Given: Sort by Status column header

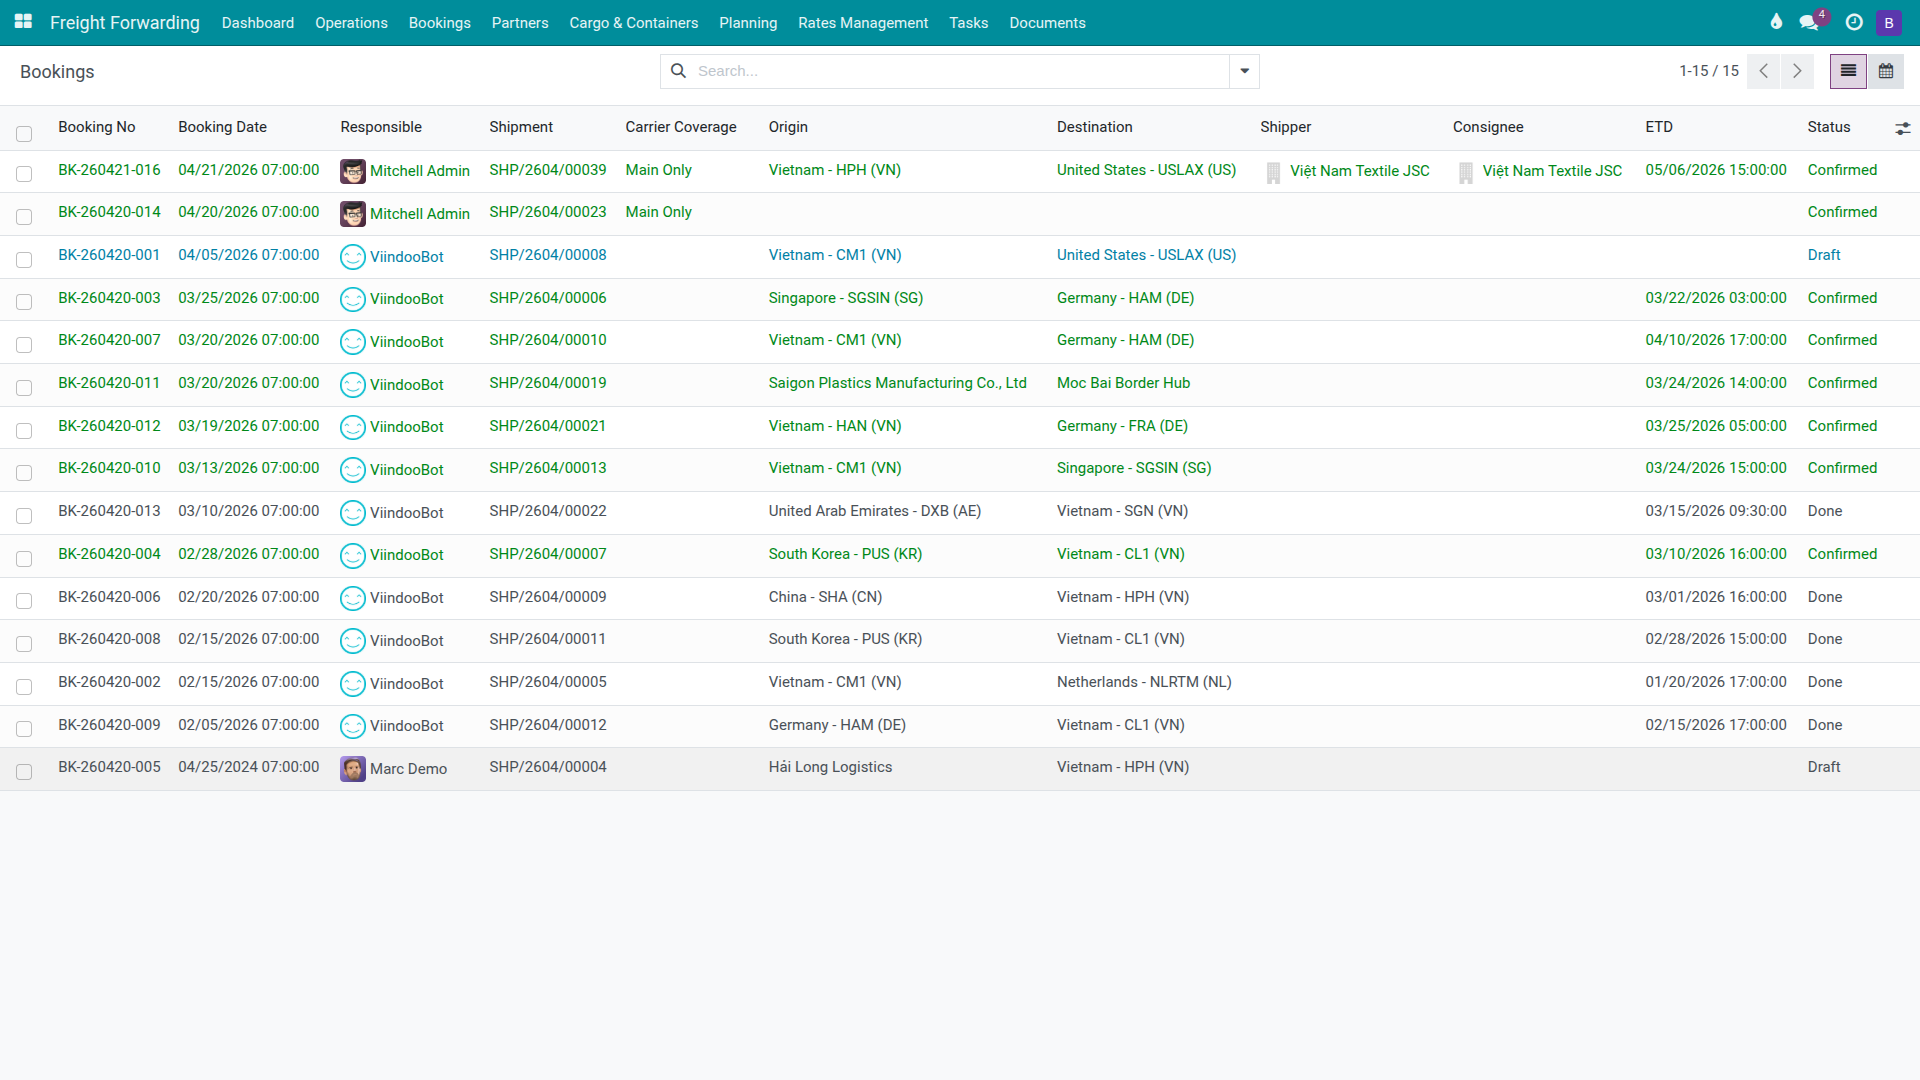Looking at the screenshot, I should (x=1829, y=127).
